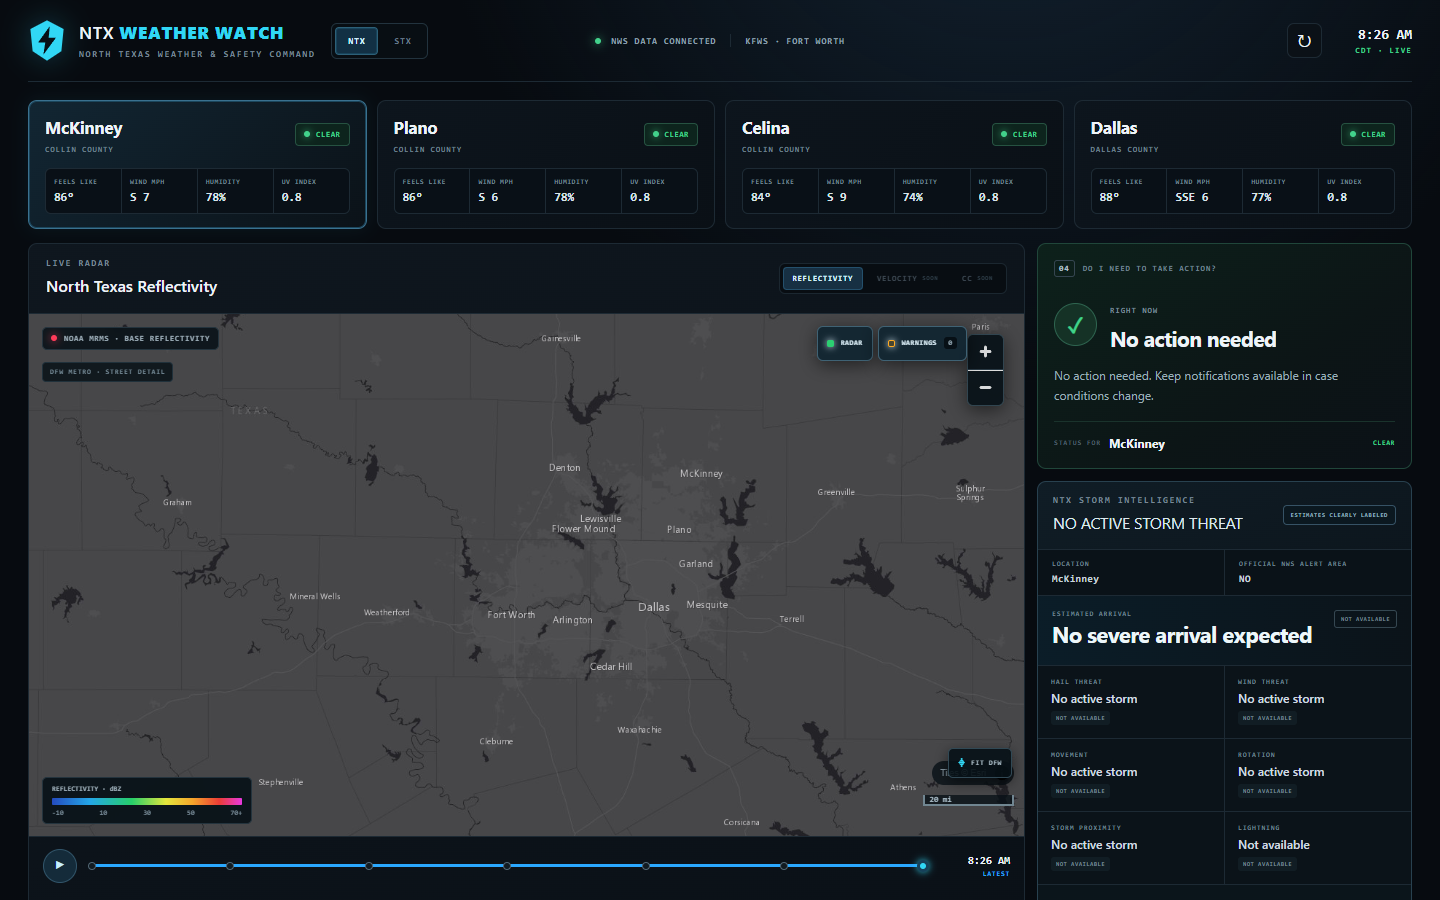Viewport: 1440px width, 900px height.
Task: Click the 'No action needed' heading
Action: click(1193, 340)
